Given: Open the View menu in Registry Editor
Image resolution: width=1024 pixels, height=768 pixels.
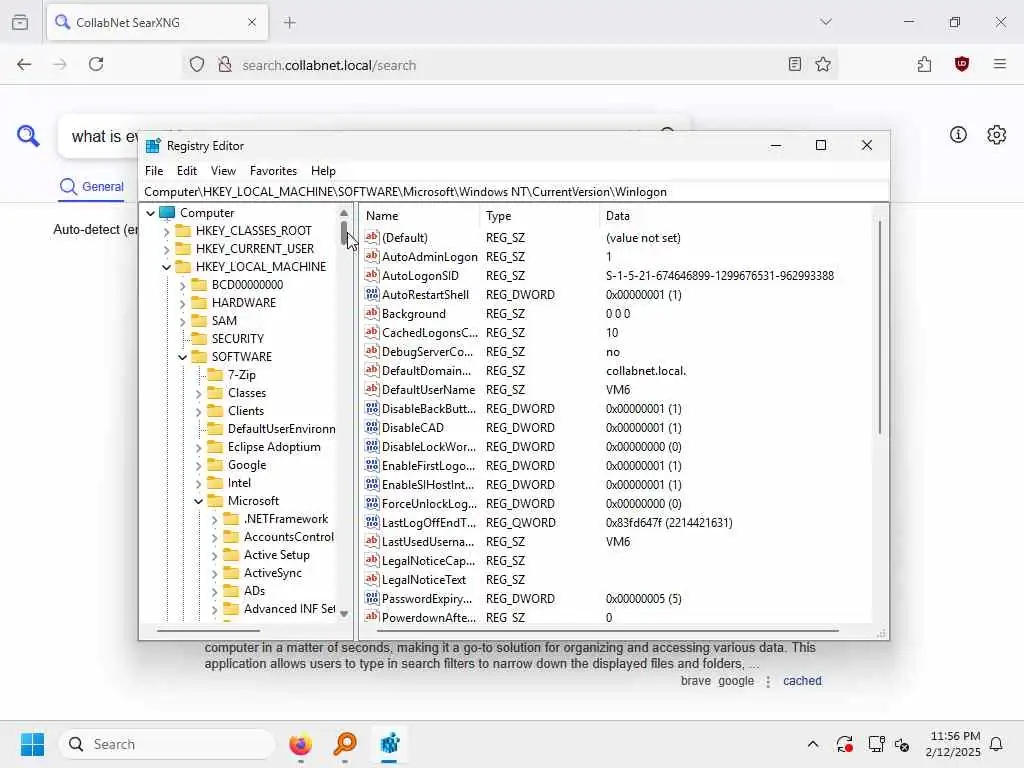Looking at the screenshot, I should pyautogui.click(x=223, y=170).
